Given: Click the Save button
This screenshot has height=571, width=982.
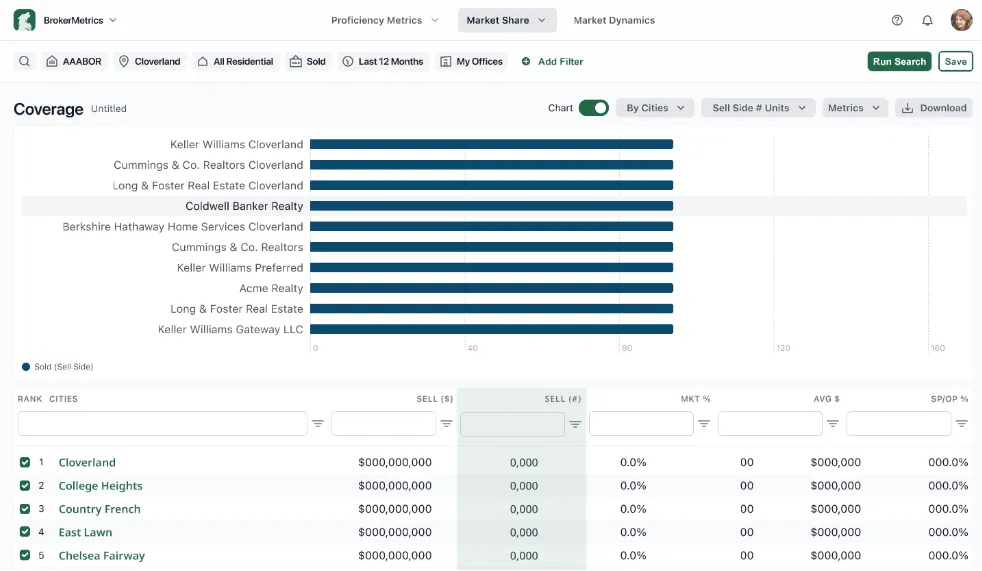Looking at the screenshot, I should pyautogui.click(x=956, y=61).
